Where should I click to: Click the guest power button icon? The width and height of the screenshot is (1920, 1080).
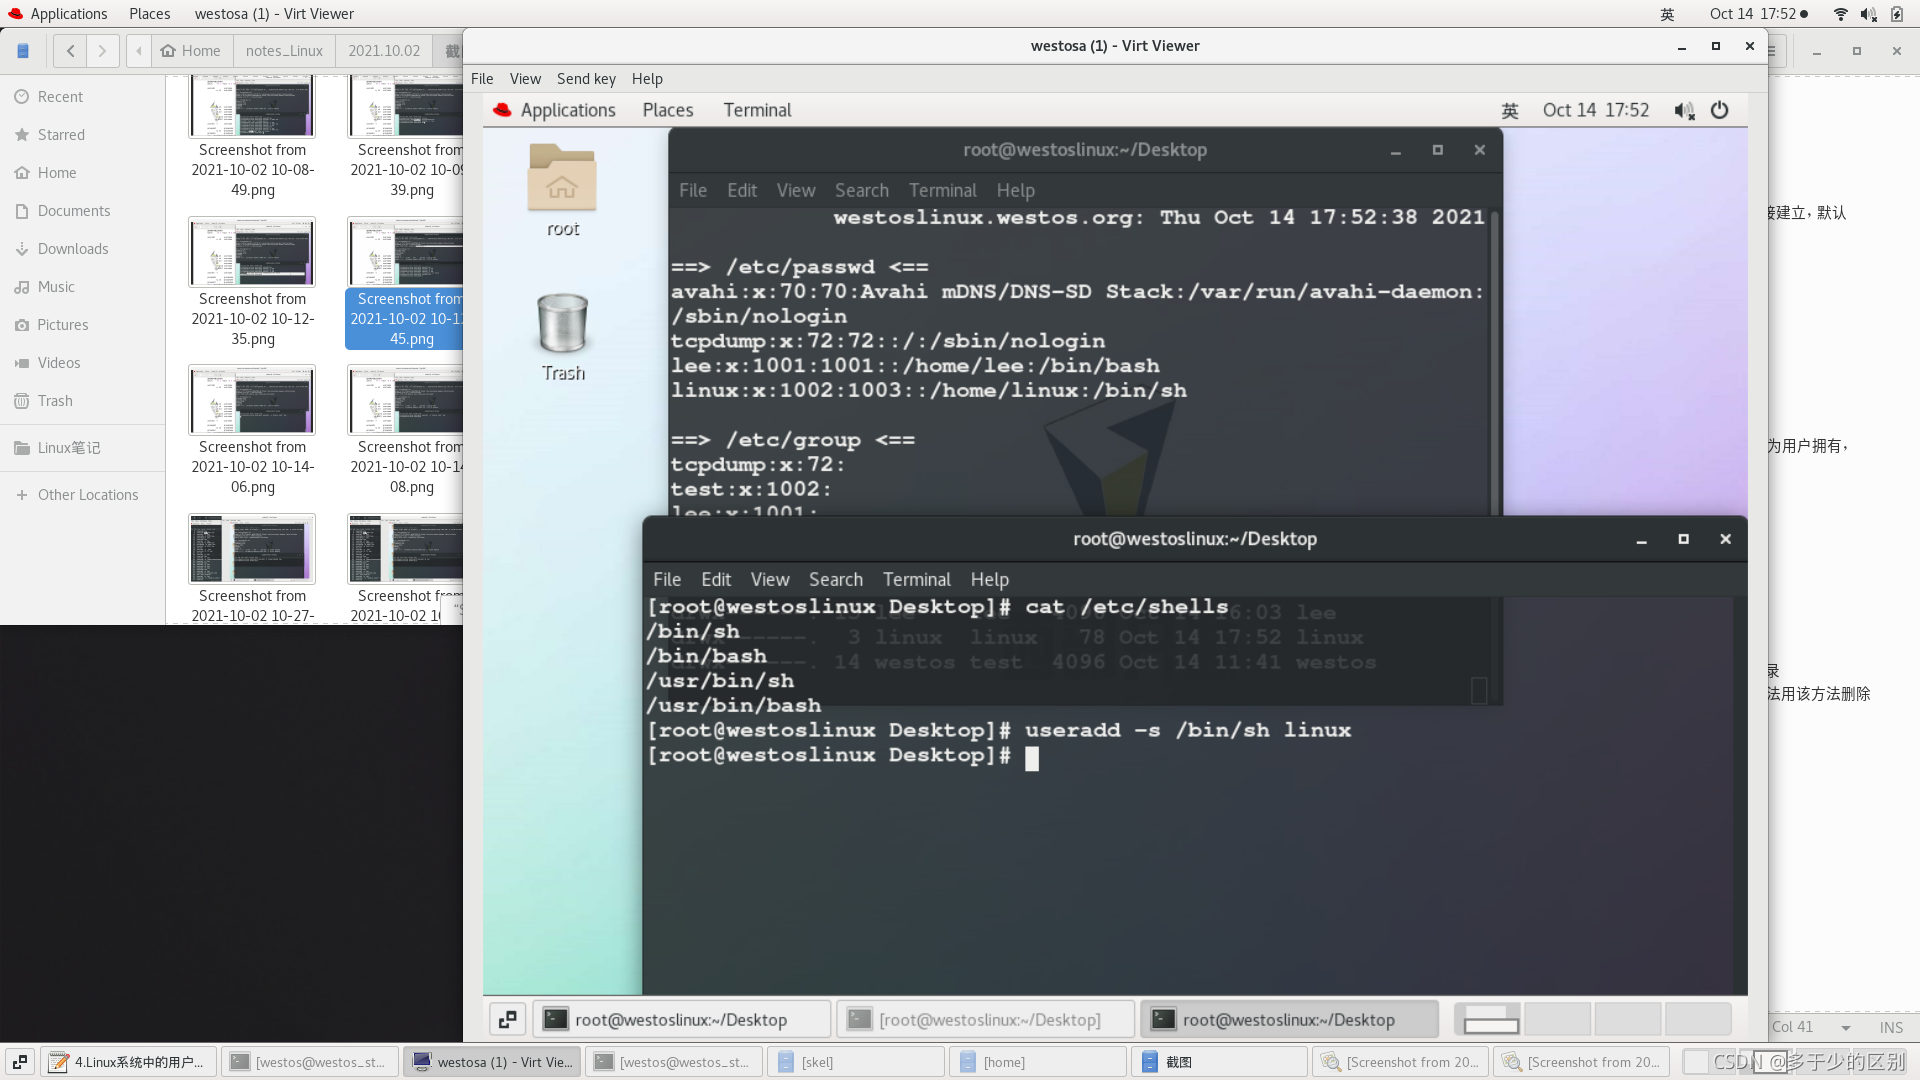[x=1719, y=110]
